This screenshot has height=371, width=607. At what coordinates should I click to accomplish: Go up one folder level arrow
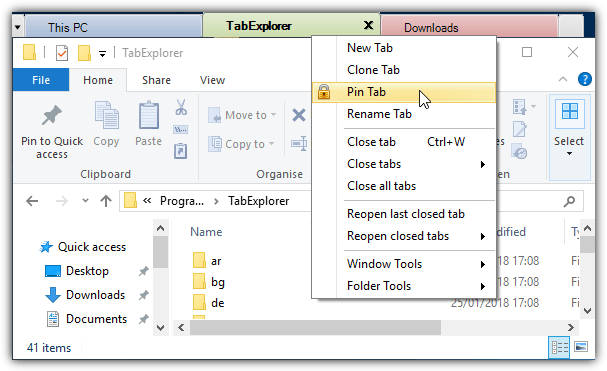point(106,201)
